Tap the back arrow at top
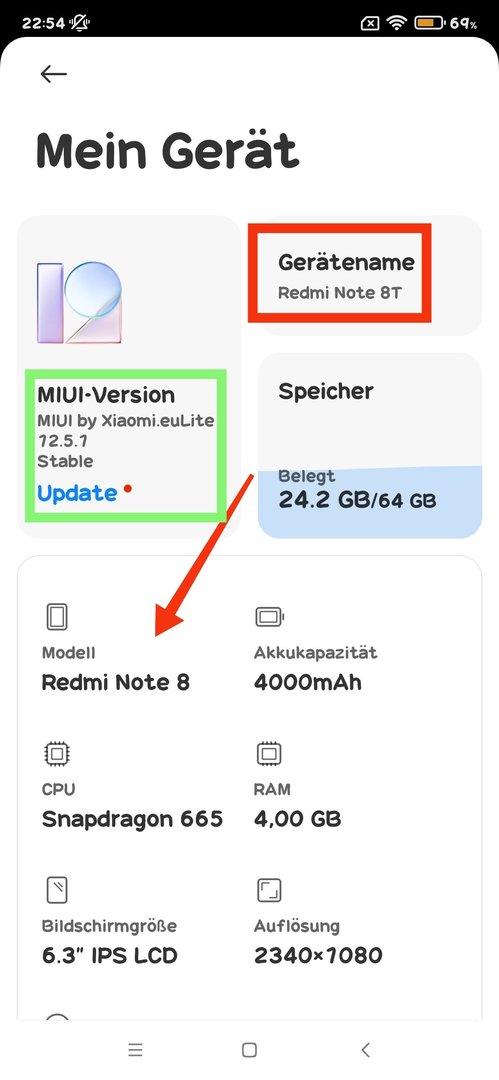The width and height of the screenshot is (499, 1080). click(x=53, y=74)
